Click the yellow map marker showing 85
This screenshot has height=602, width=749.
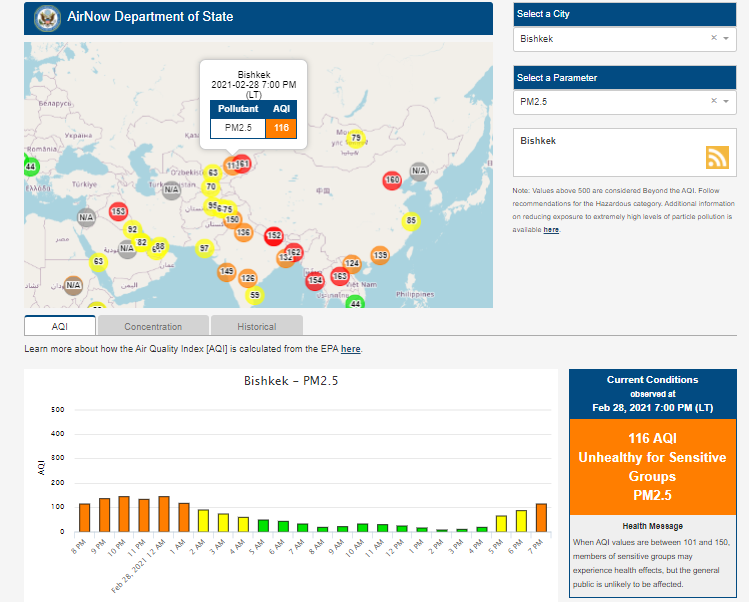pyautogui.click(x=410, y=221)
